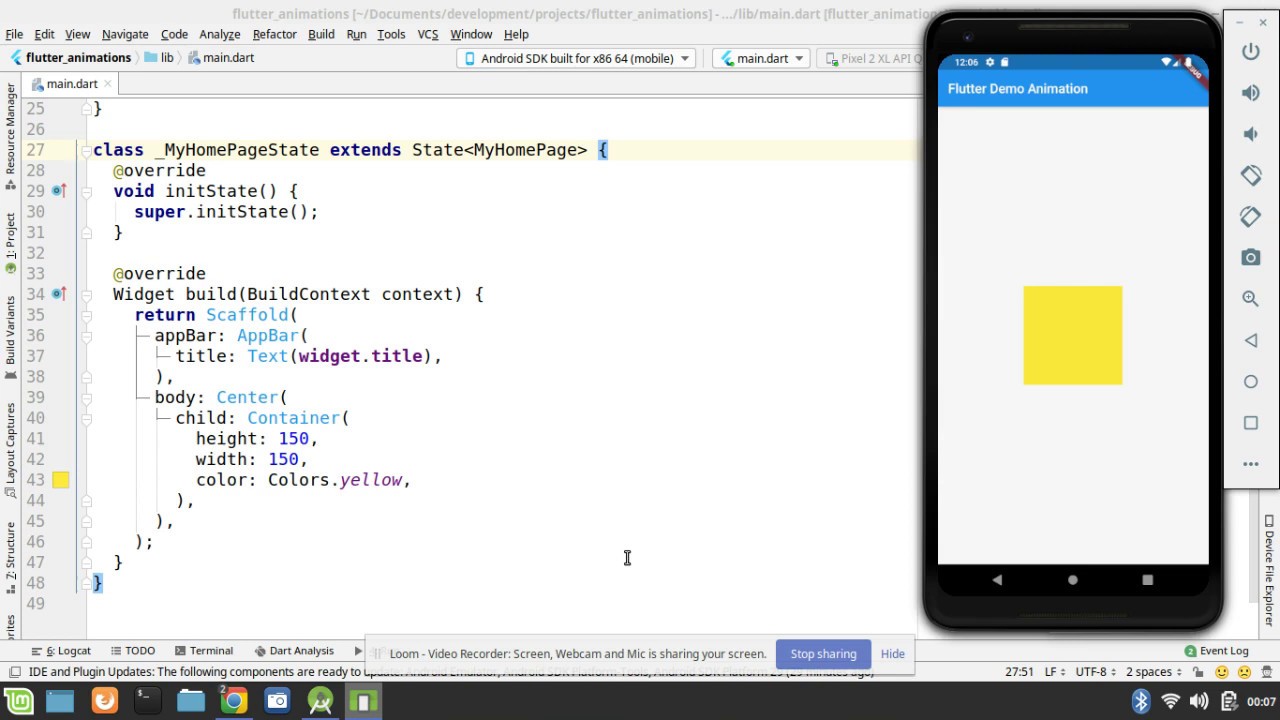Click the emulator zoom icon
The image size is (1280, 720).
point(1250,299)
